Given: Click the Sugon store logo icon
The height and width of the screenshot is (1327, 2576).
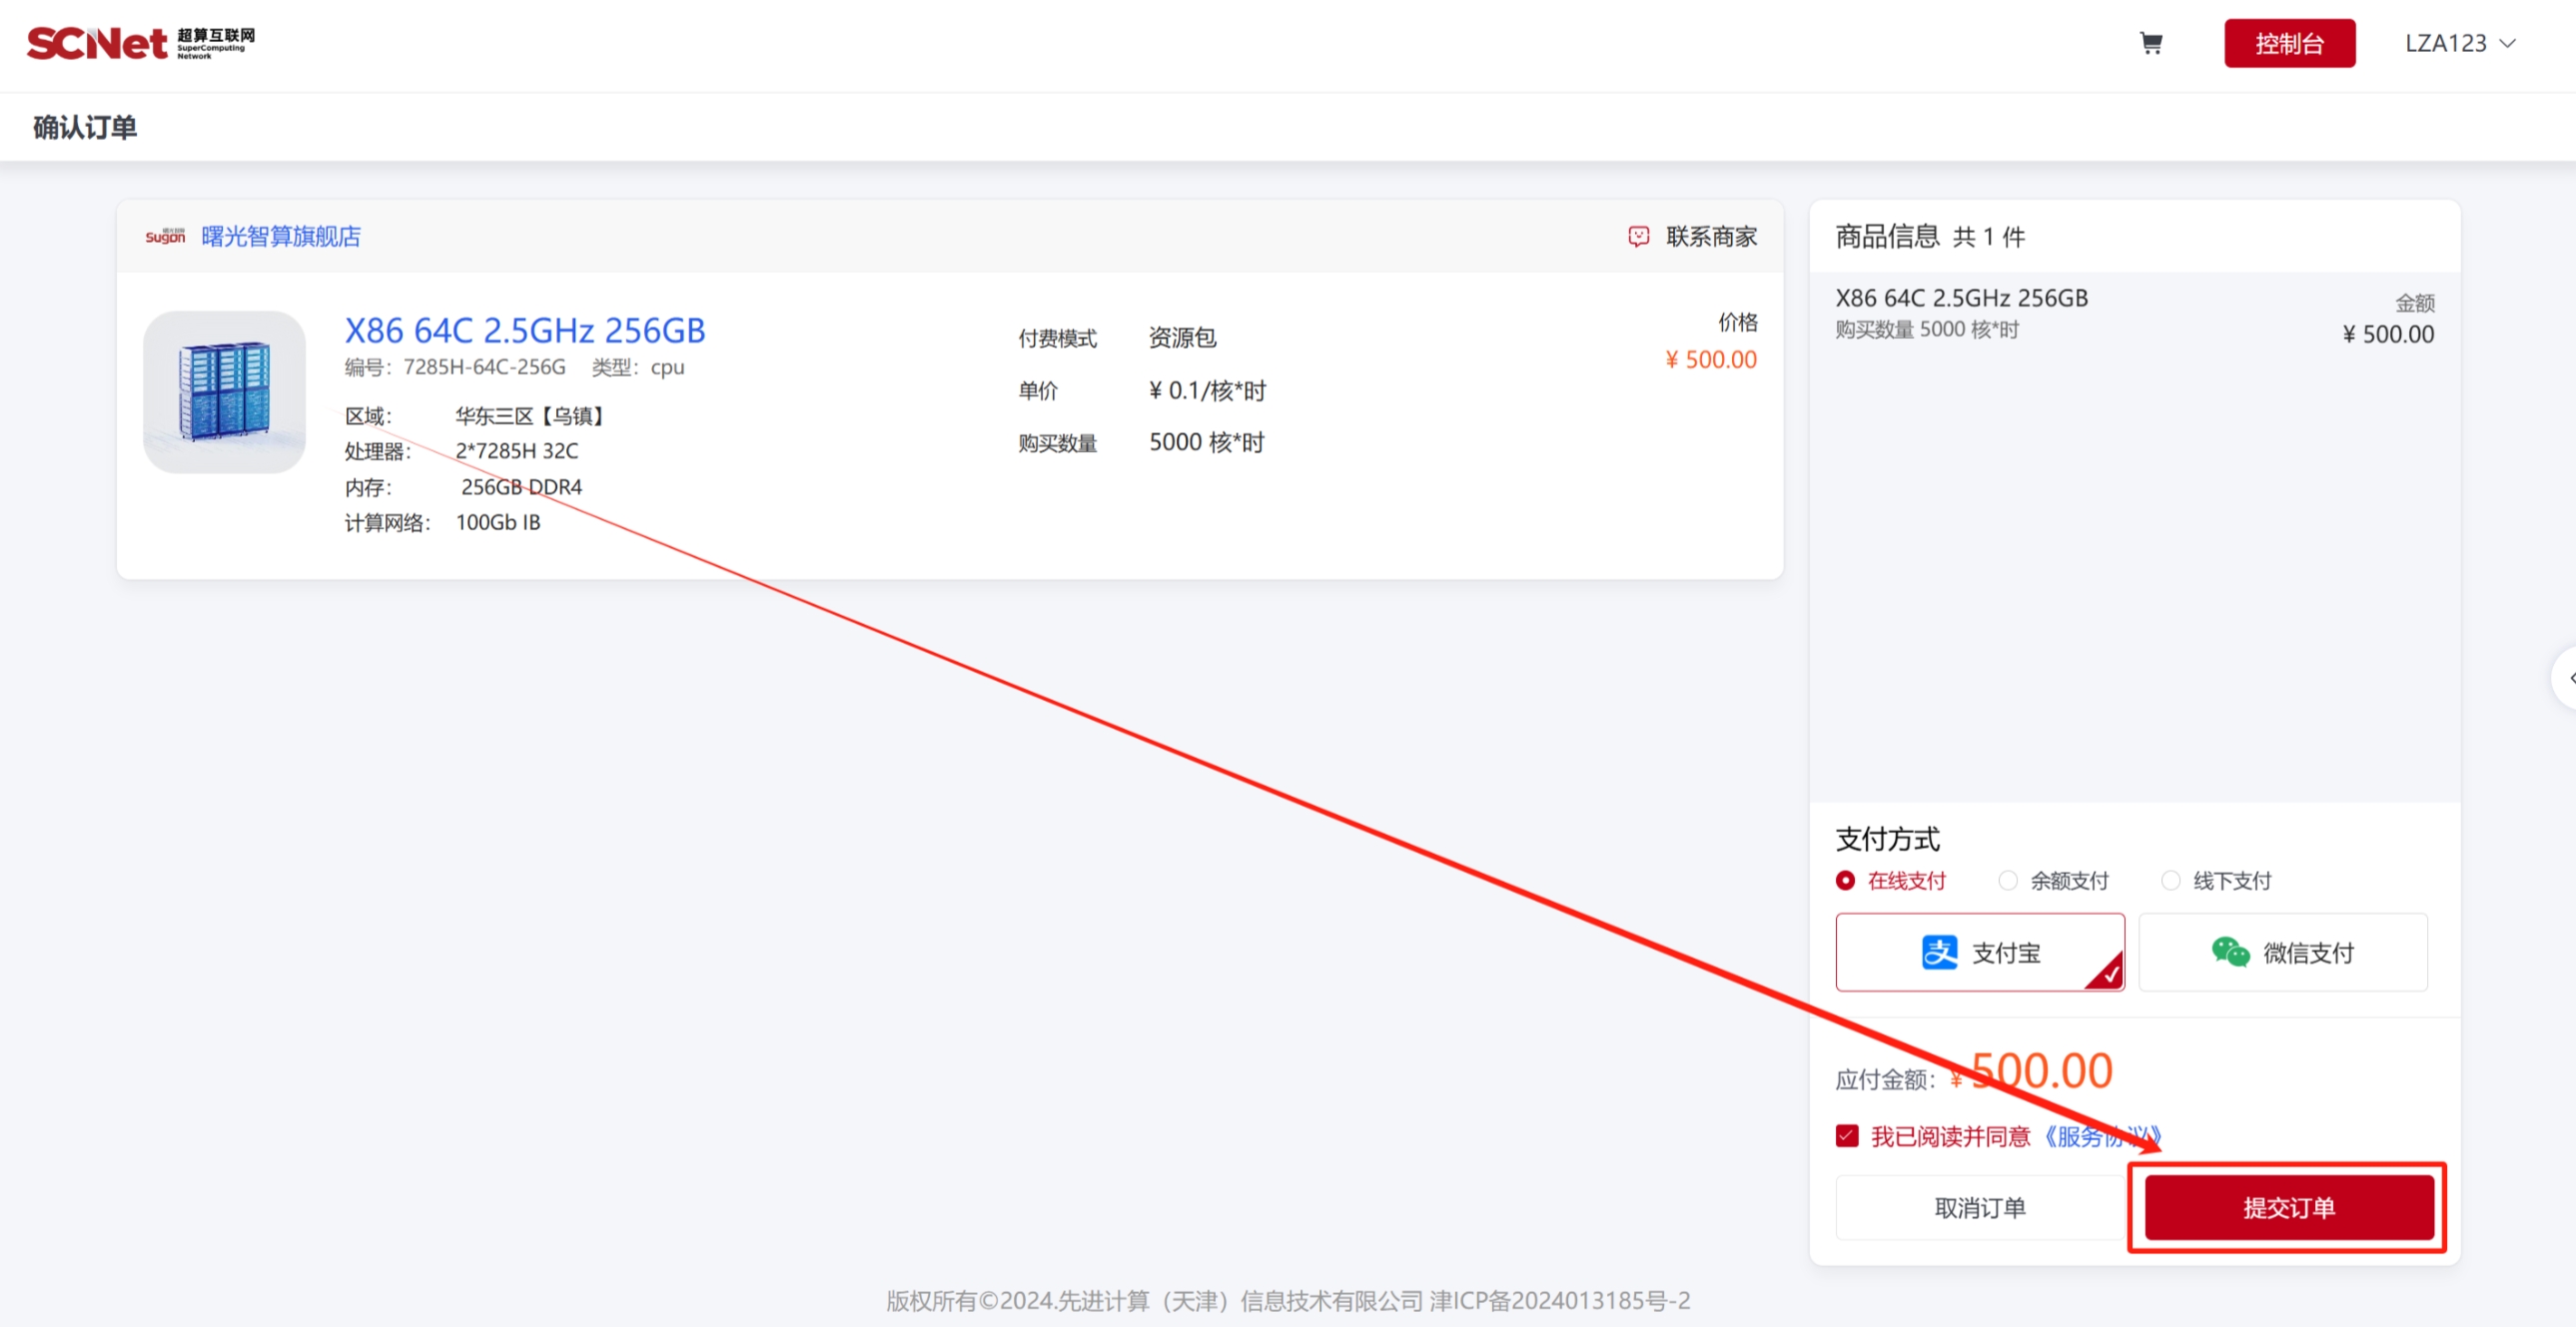Looking at the screenshot, I should click(x=165, y=236).
